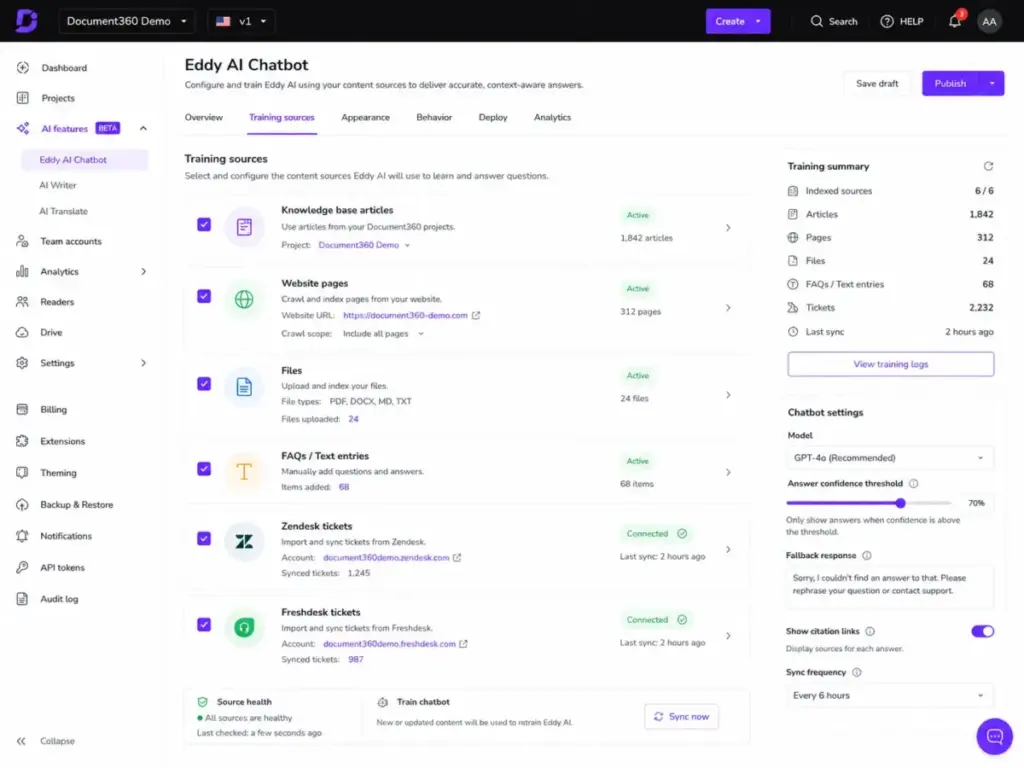This screenshot has width=1024, height=768.
Task: Open the floating chat widget icon
Action: pyautogui.click(x=995, y=737)
